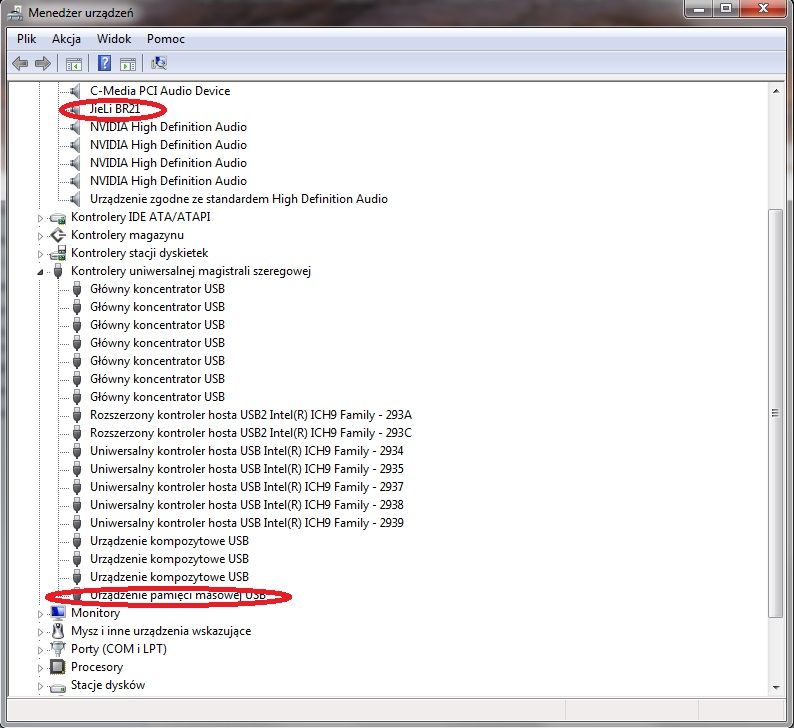Click USB icon of Uniwersalny kontroler 2934
The image size is (794, 728).
point(77,451)
